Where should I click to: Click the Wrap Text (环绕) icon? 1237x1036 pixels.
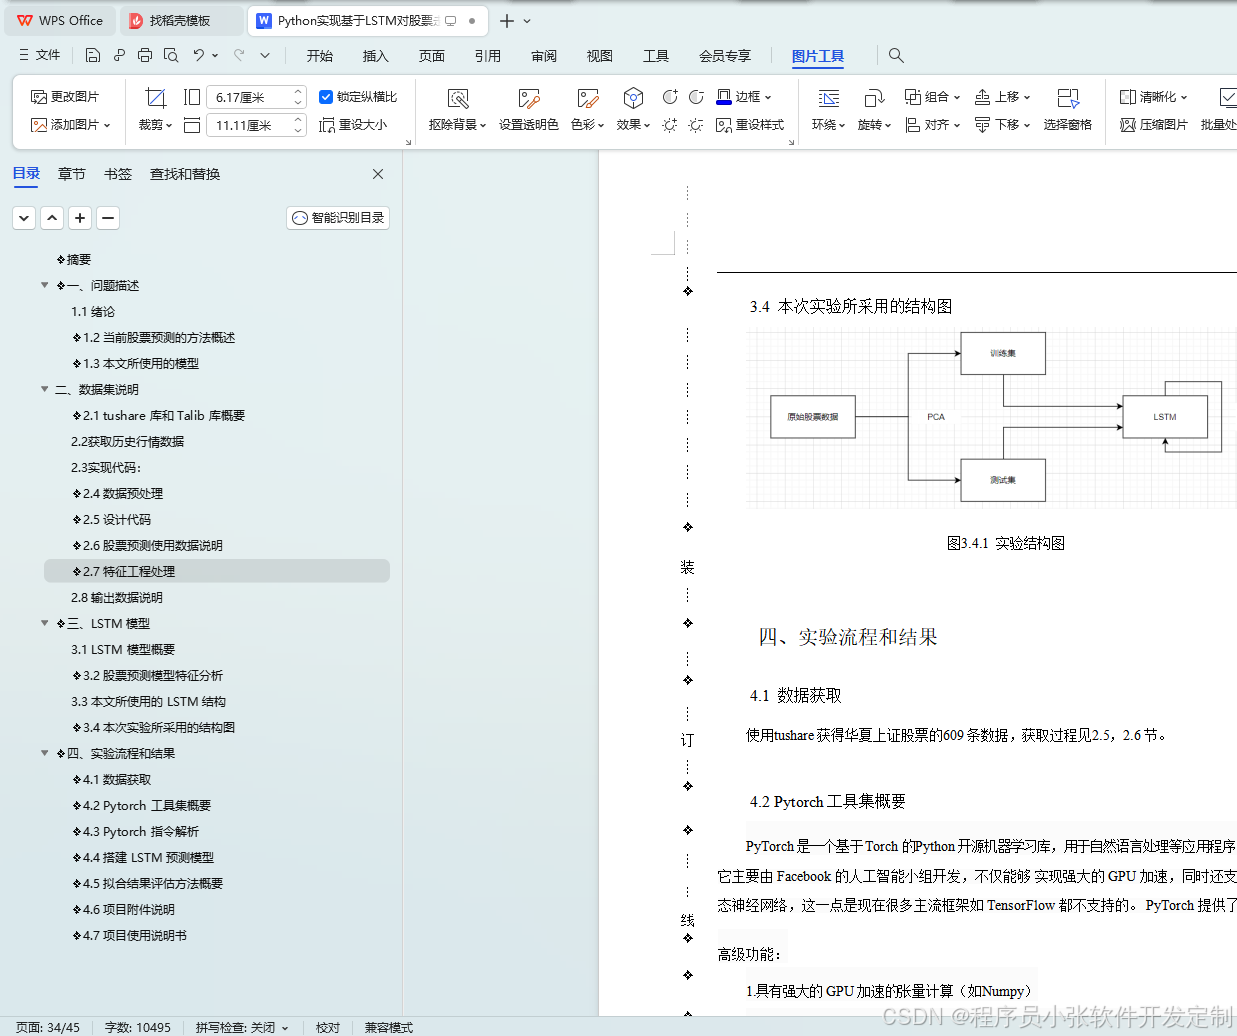pyautogui.click(x=829, y=98)
